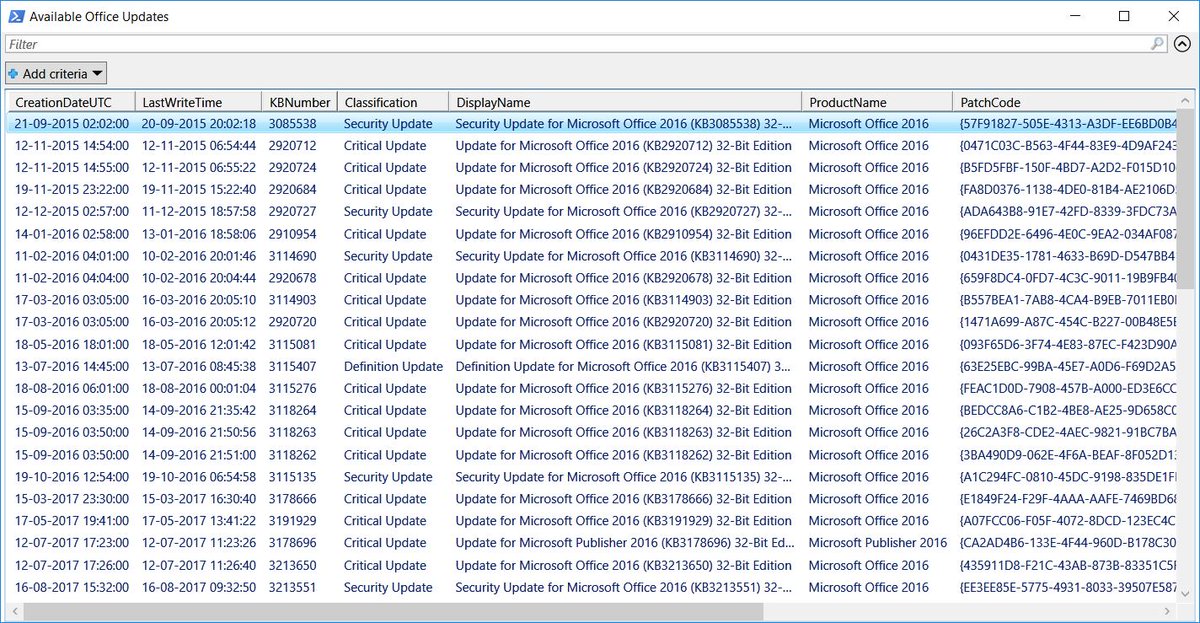Click patch code starting {63E25EBC-99BA
The width and height of the screenshot is (1200, 623).
tap(1067, 366)
